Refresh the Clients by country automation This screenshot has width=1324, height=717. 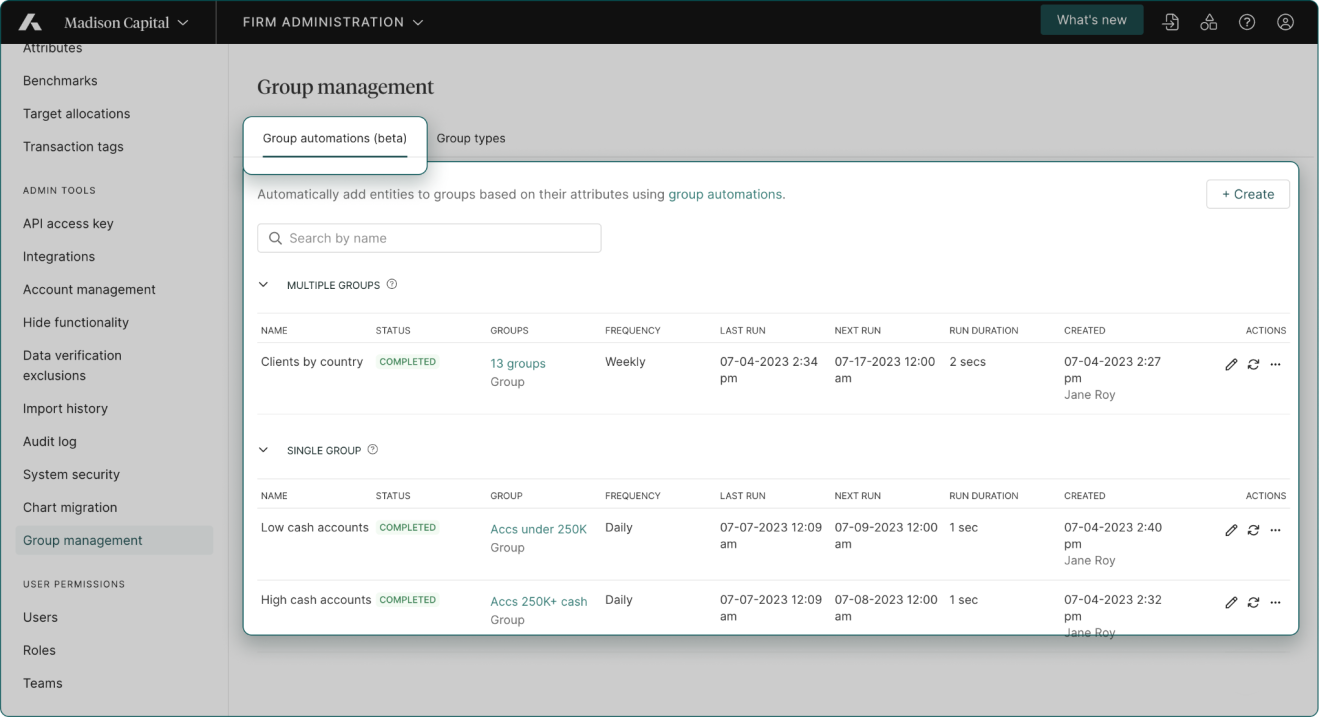1253,365
